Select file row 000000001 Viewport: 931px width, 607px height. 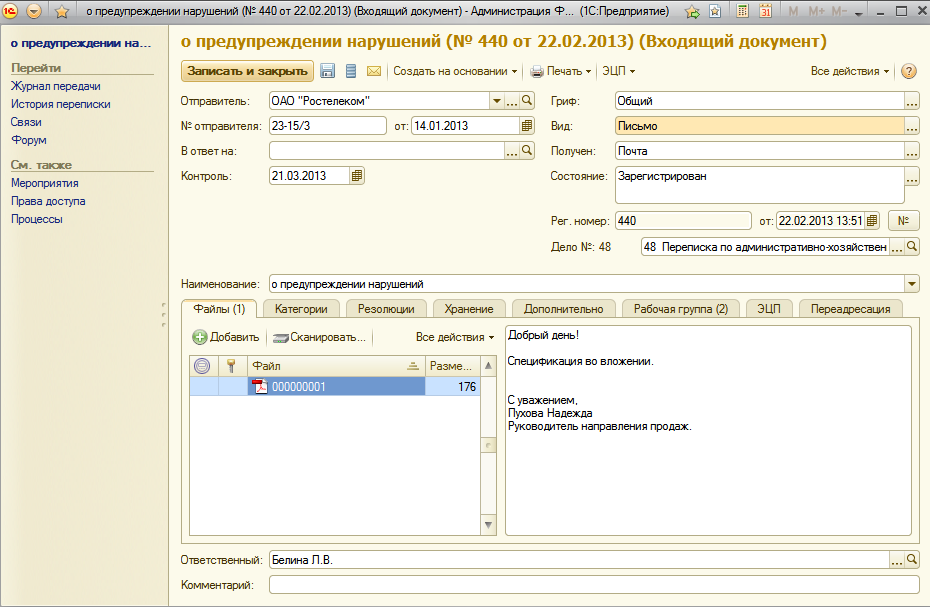(x=335, y=387)
